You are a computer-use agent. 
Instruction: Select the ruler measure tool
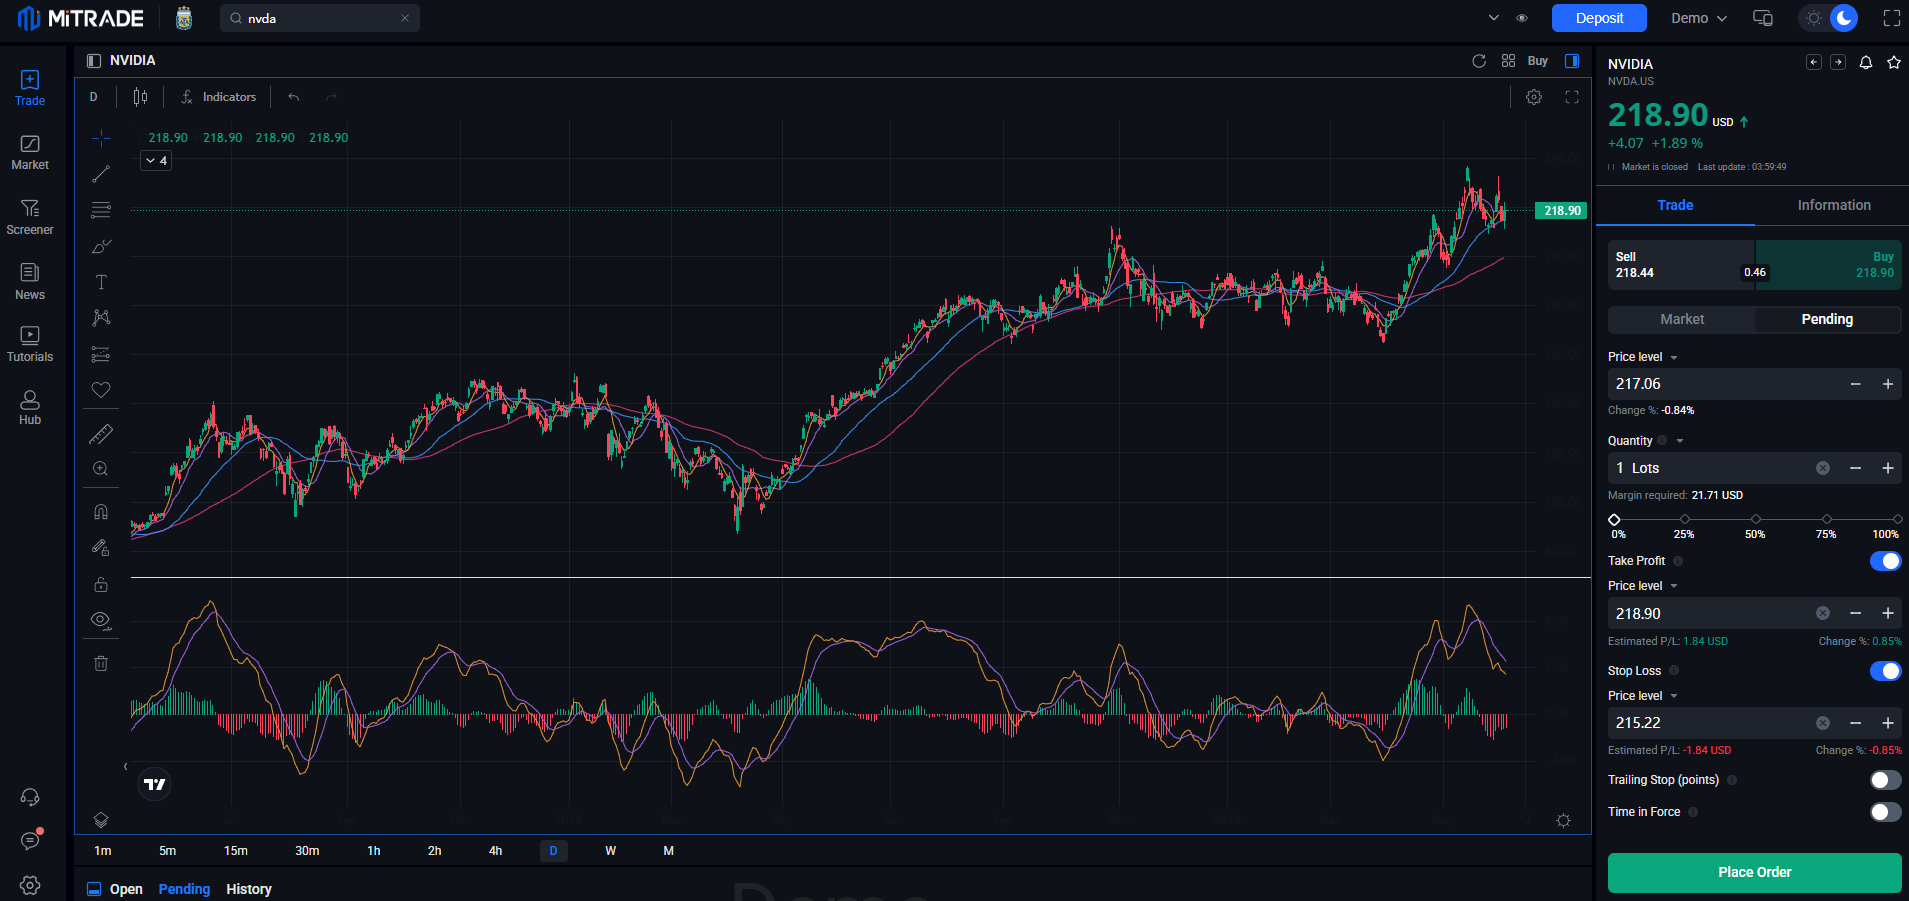pos(101,434)
